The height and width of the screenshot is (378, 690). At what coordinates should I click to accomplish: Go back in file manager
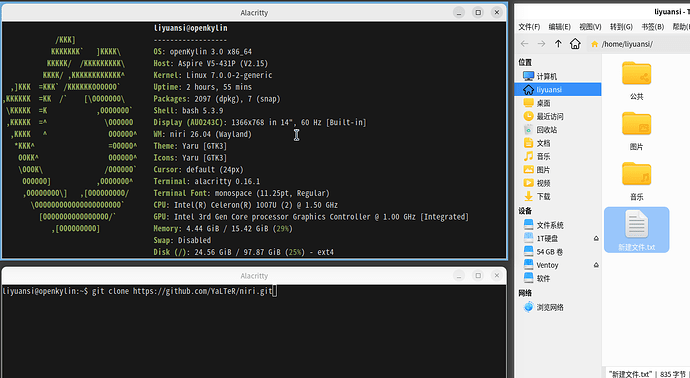[x=524, y=44]
